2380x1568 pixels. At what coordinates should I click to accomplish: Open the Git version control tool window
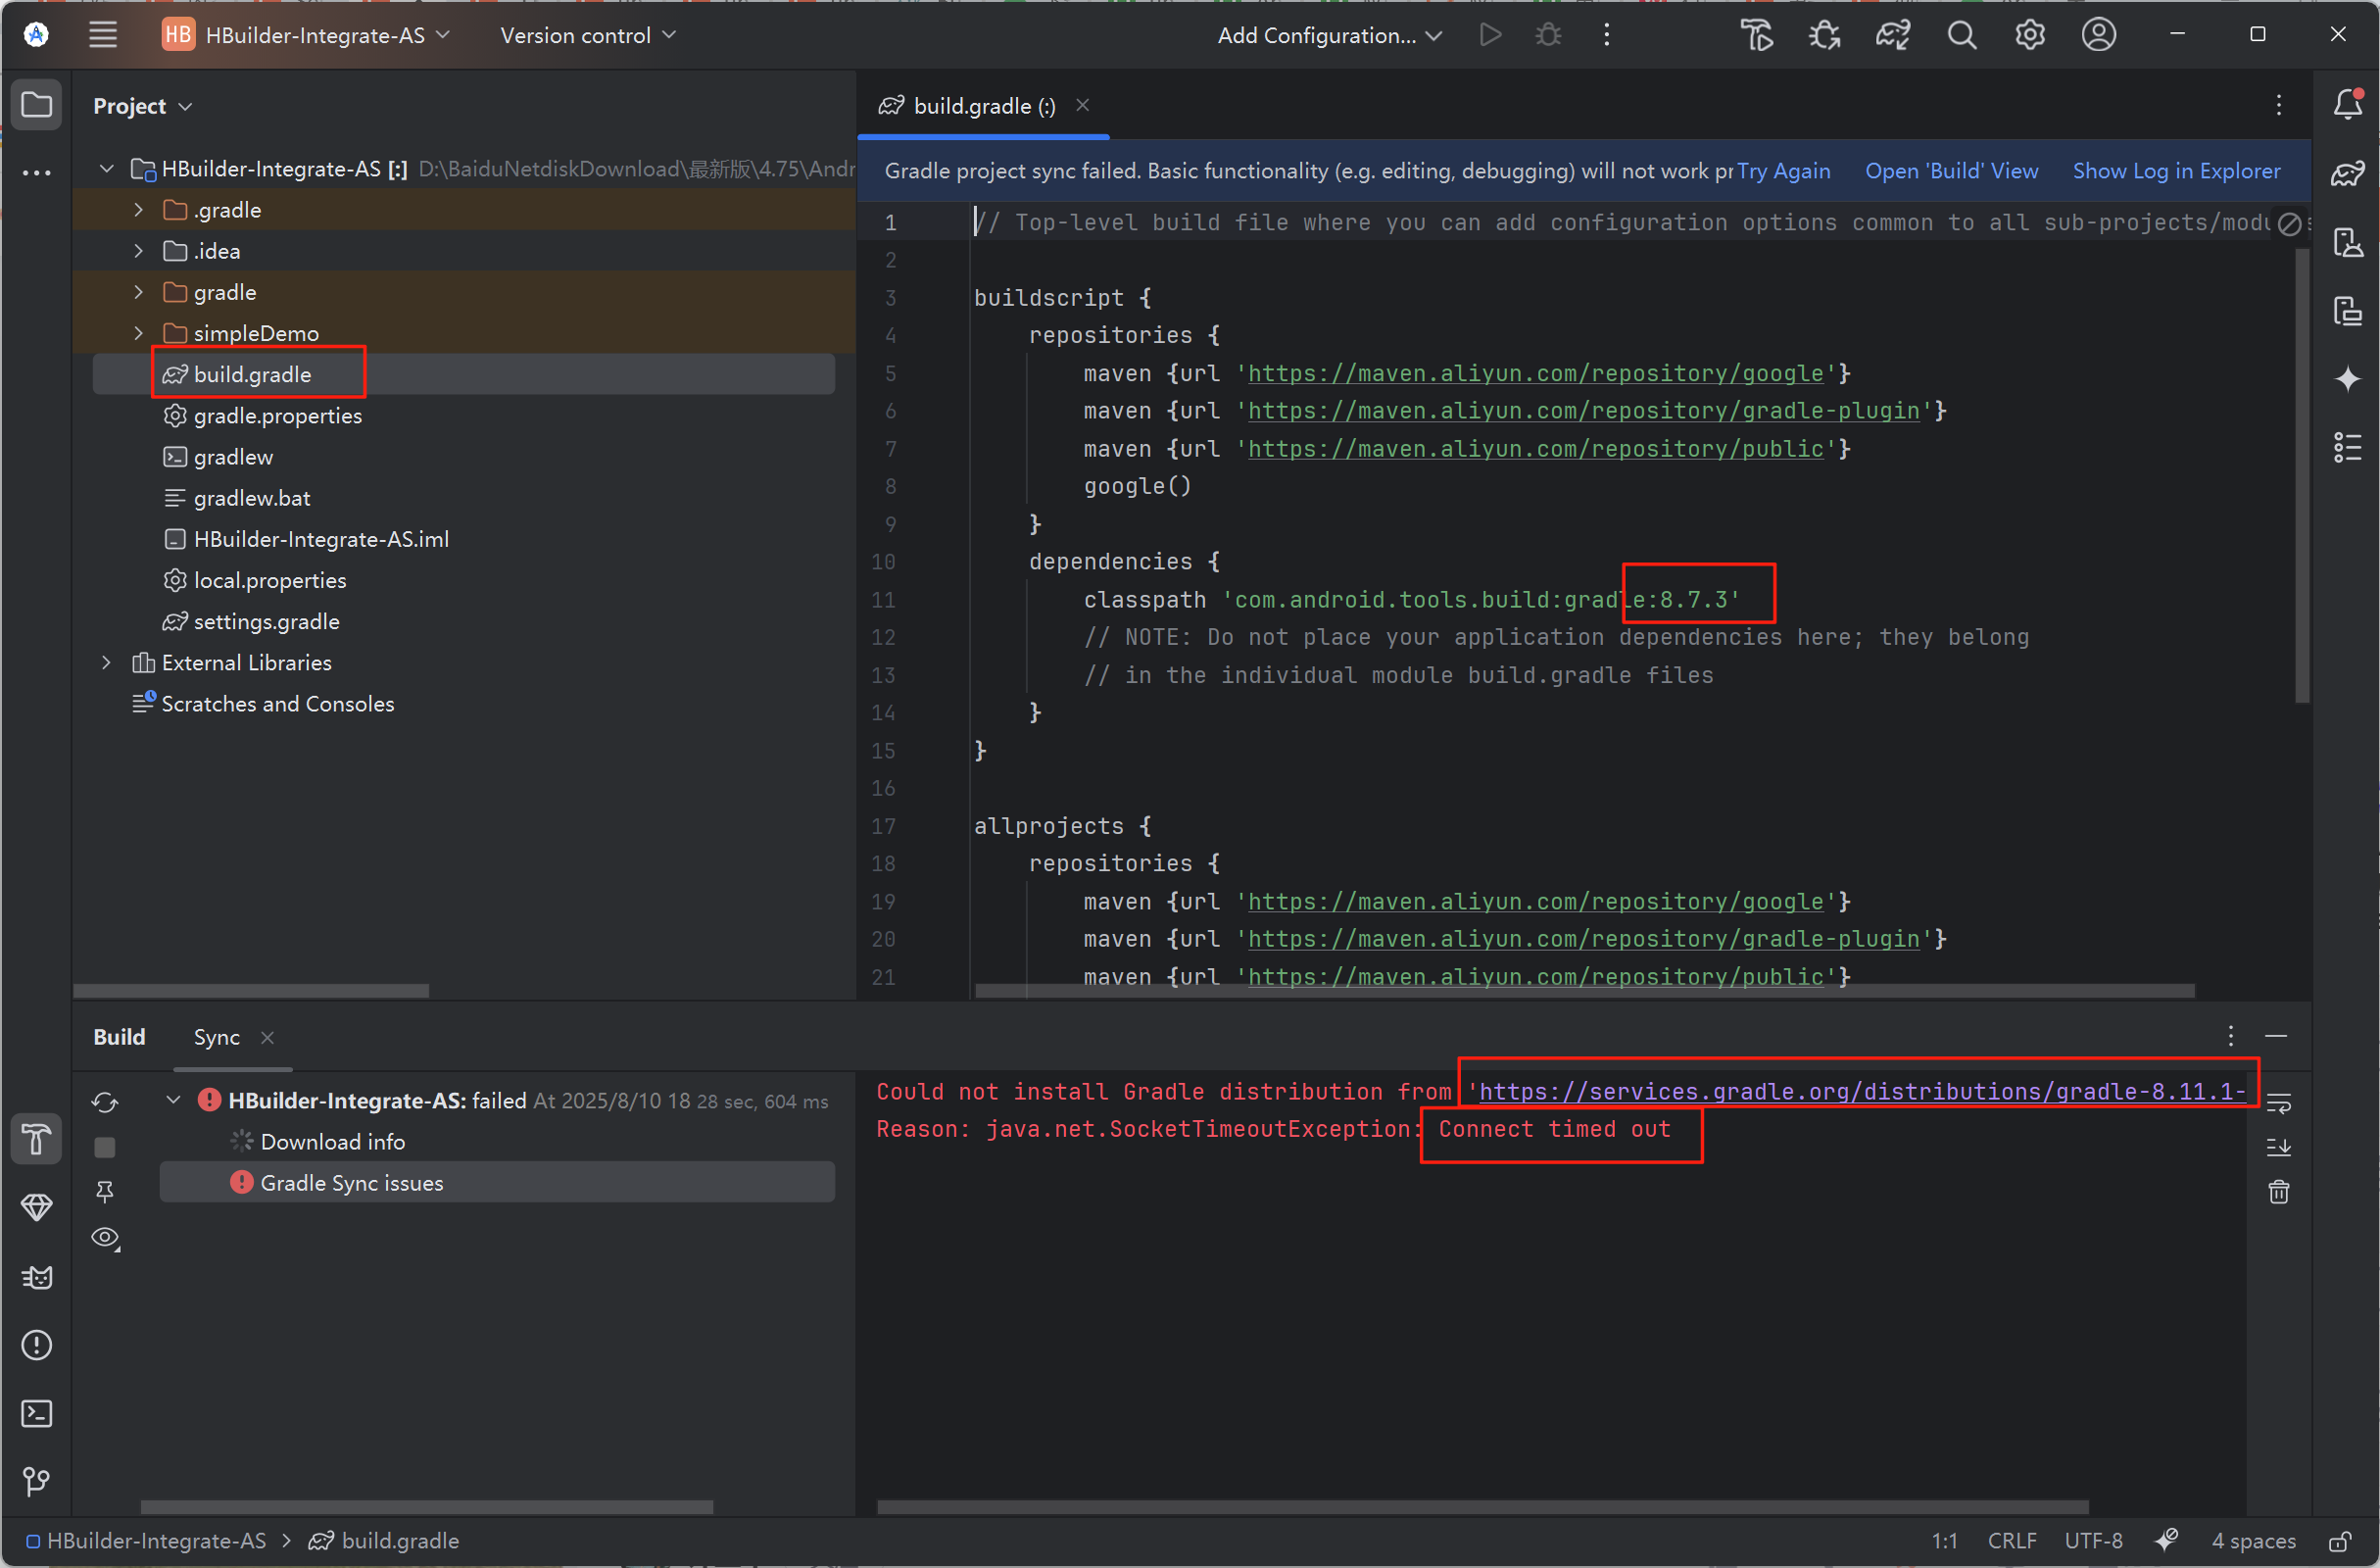coord(36,1481)
